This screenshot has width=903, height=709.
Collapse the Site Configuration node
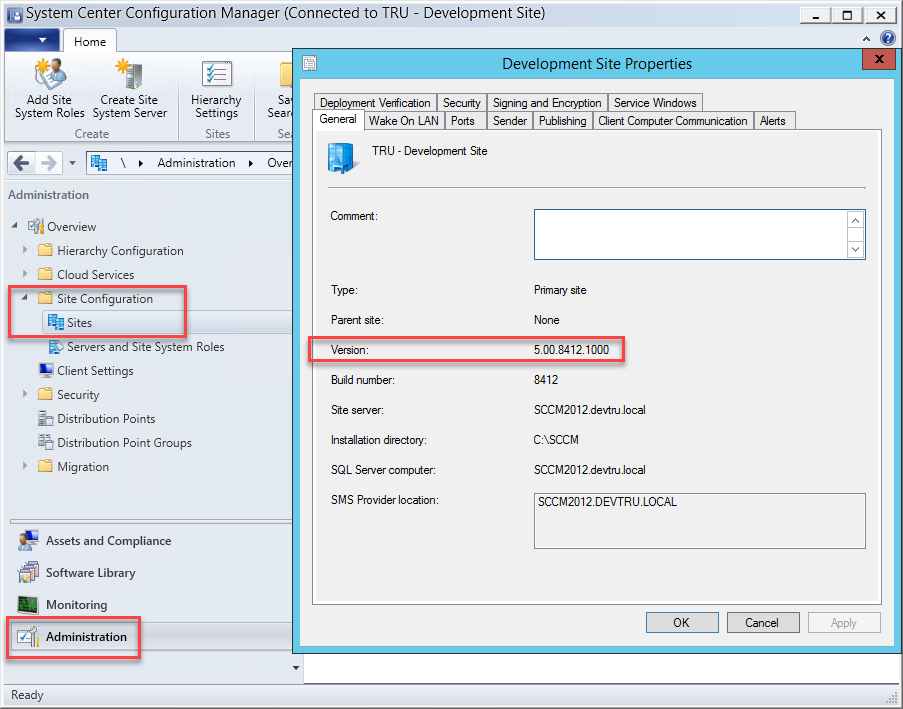(25, 298)
